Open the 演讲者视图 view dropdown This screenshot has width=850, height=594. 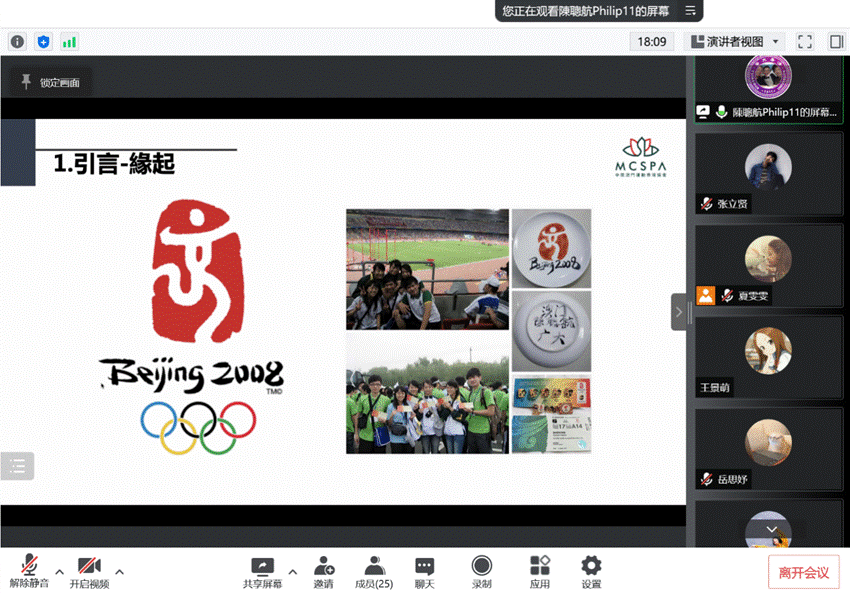click(x=736, y=42)
